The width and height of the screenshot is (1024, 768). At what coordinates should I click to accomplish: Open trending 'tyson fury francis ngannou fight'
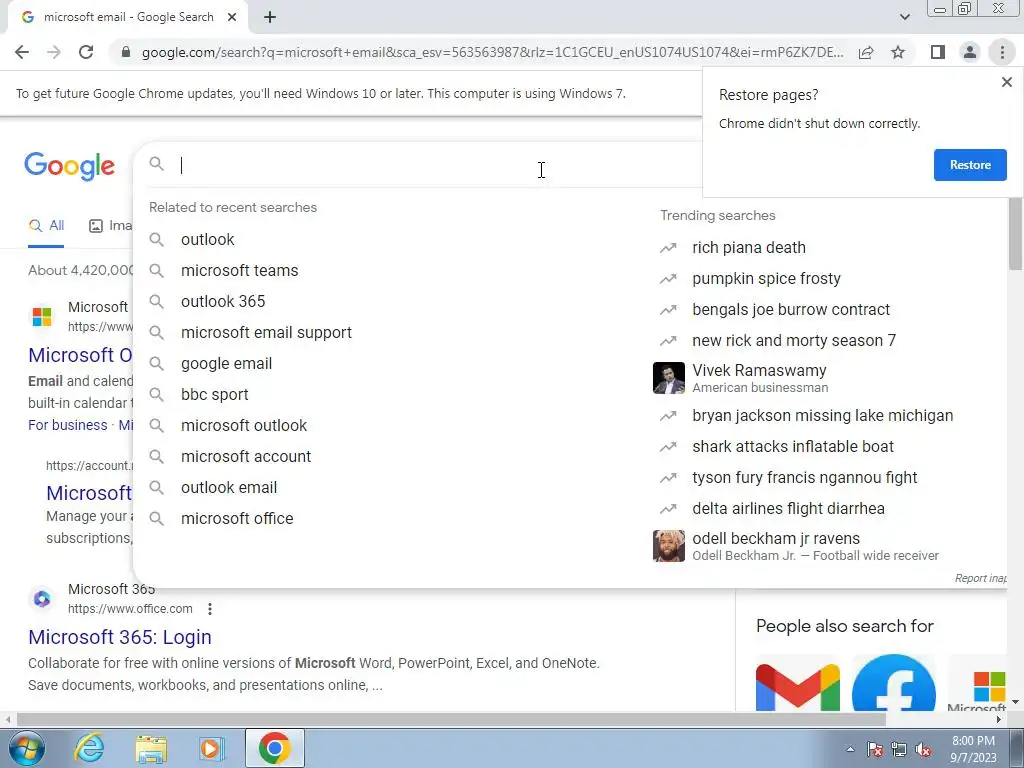coord(805,478)
